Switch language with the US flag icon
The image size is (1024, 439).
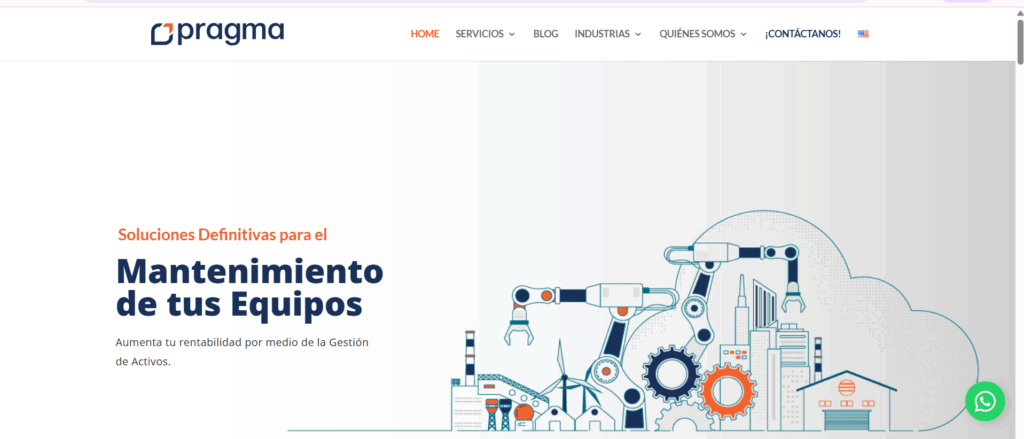863,34
